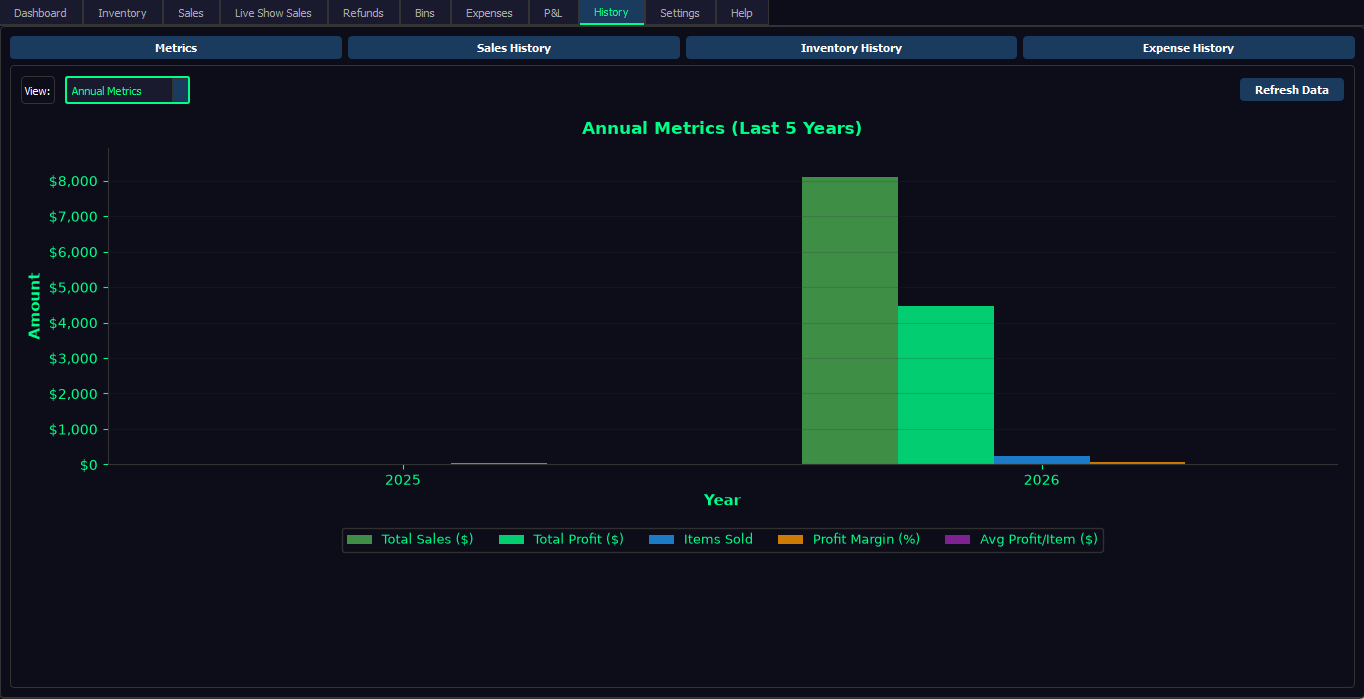Image resolution: width=1364 pixels, height=699 pixels.
Task: Click the Total Sales ($) legend text
Action: click(x=427, y=539)
